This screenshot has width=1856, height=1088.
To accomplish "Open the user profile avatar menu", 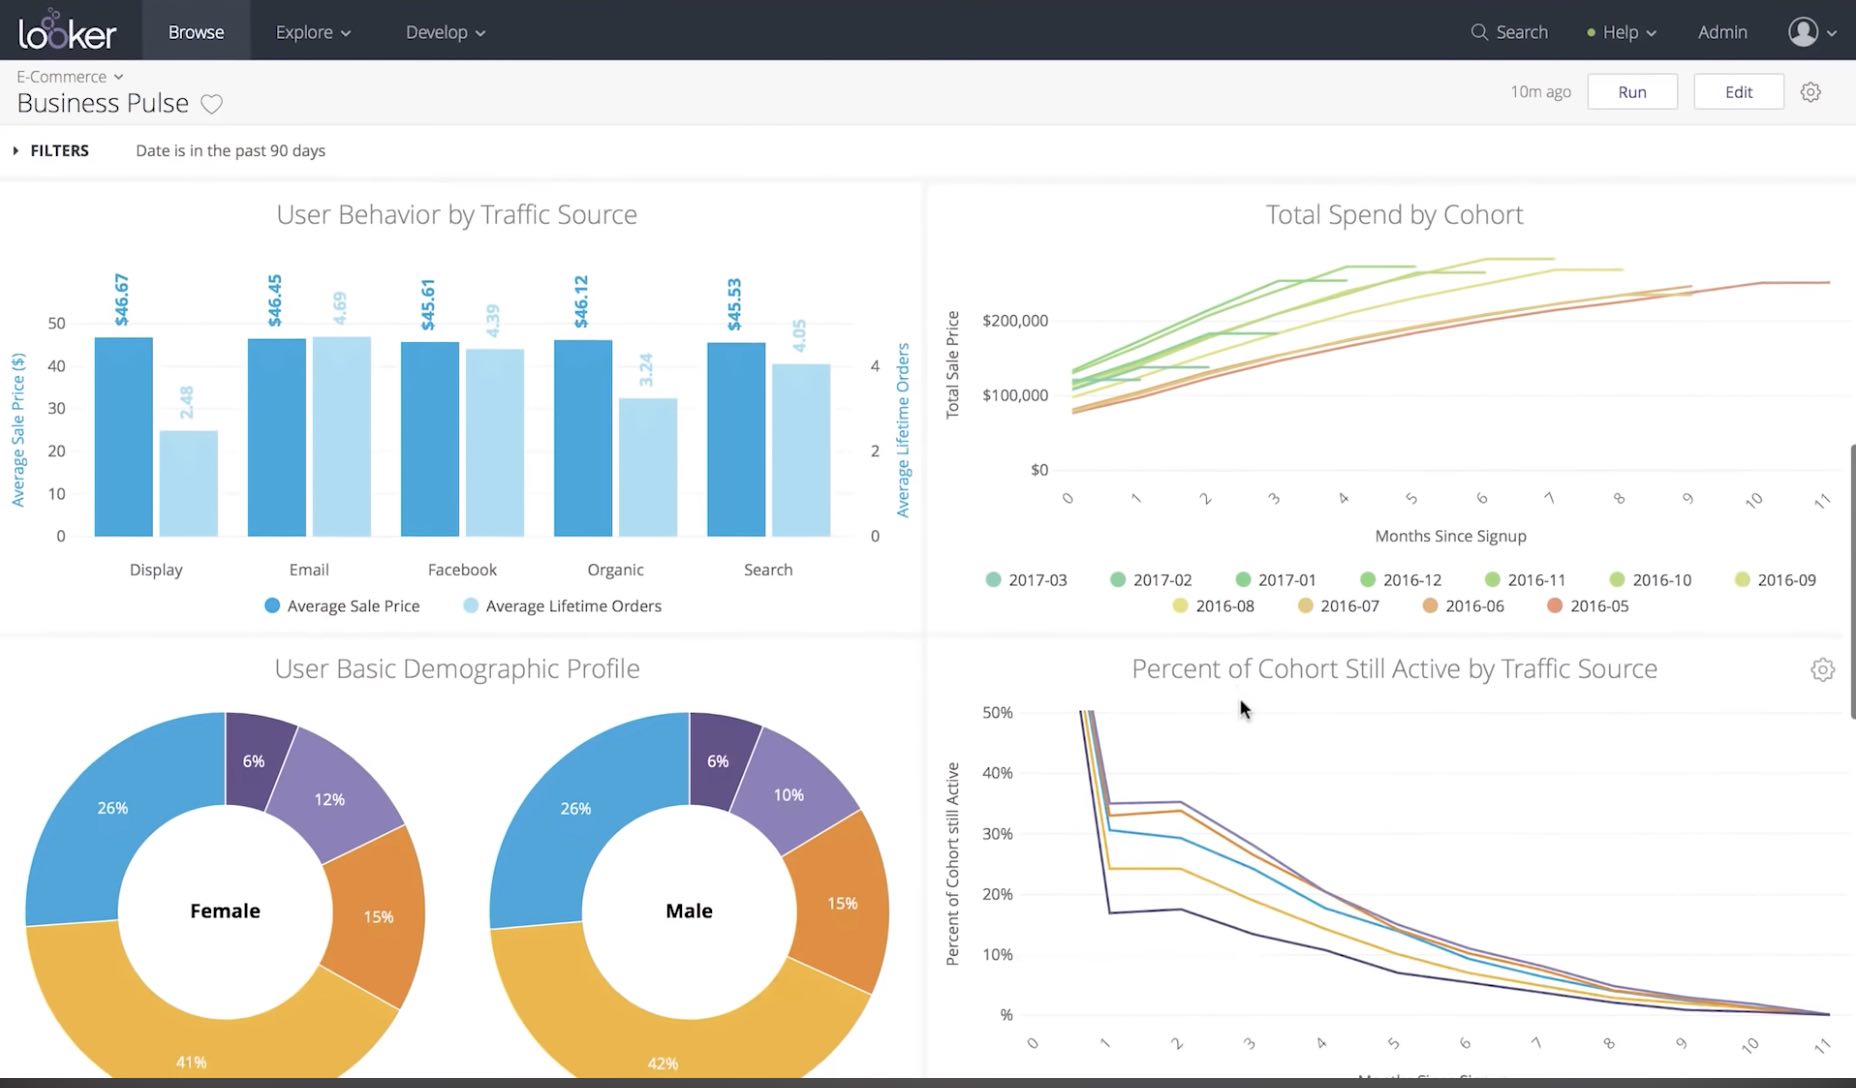I will point(1803,32).
